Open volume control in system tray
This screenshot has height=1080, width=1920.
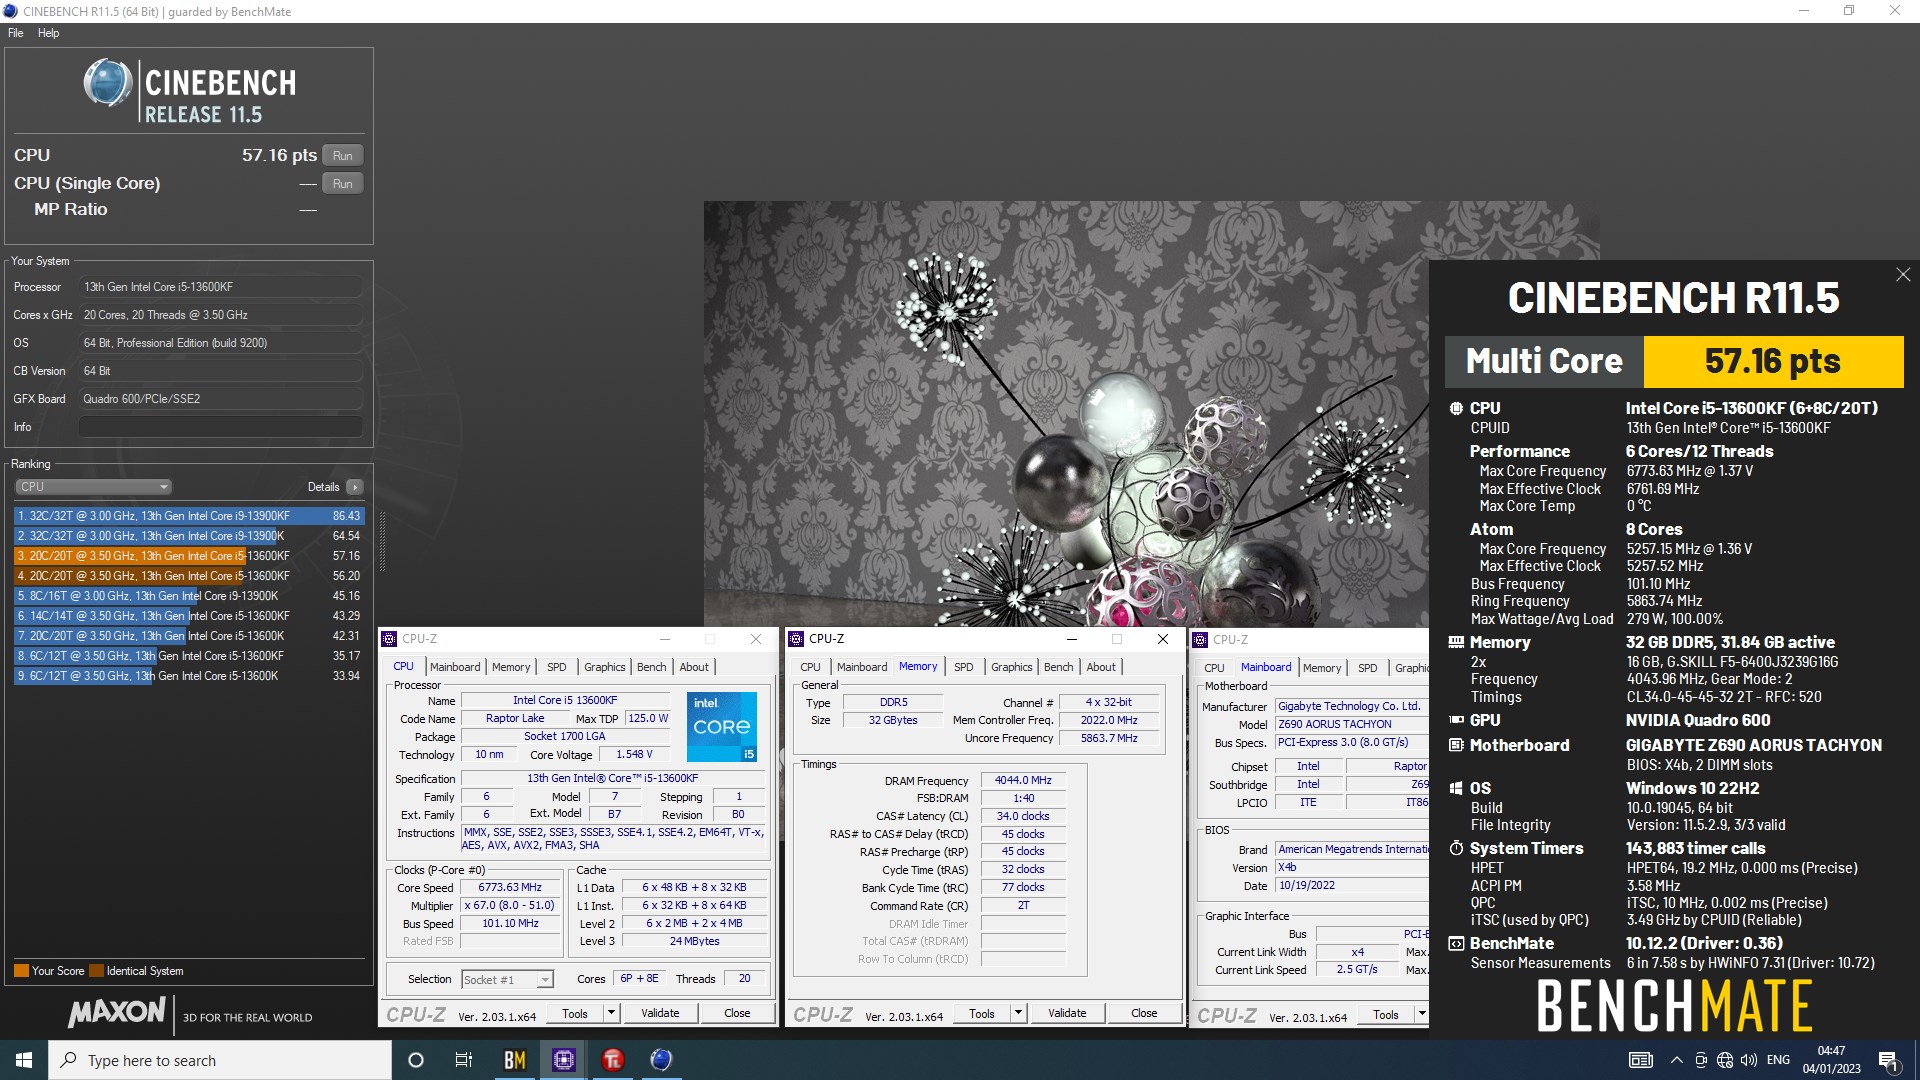[x=1749, y=1060]
